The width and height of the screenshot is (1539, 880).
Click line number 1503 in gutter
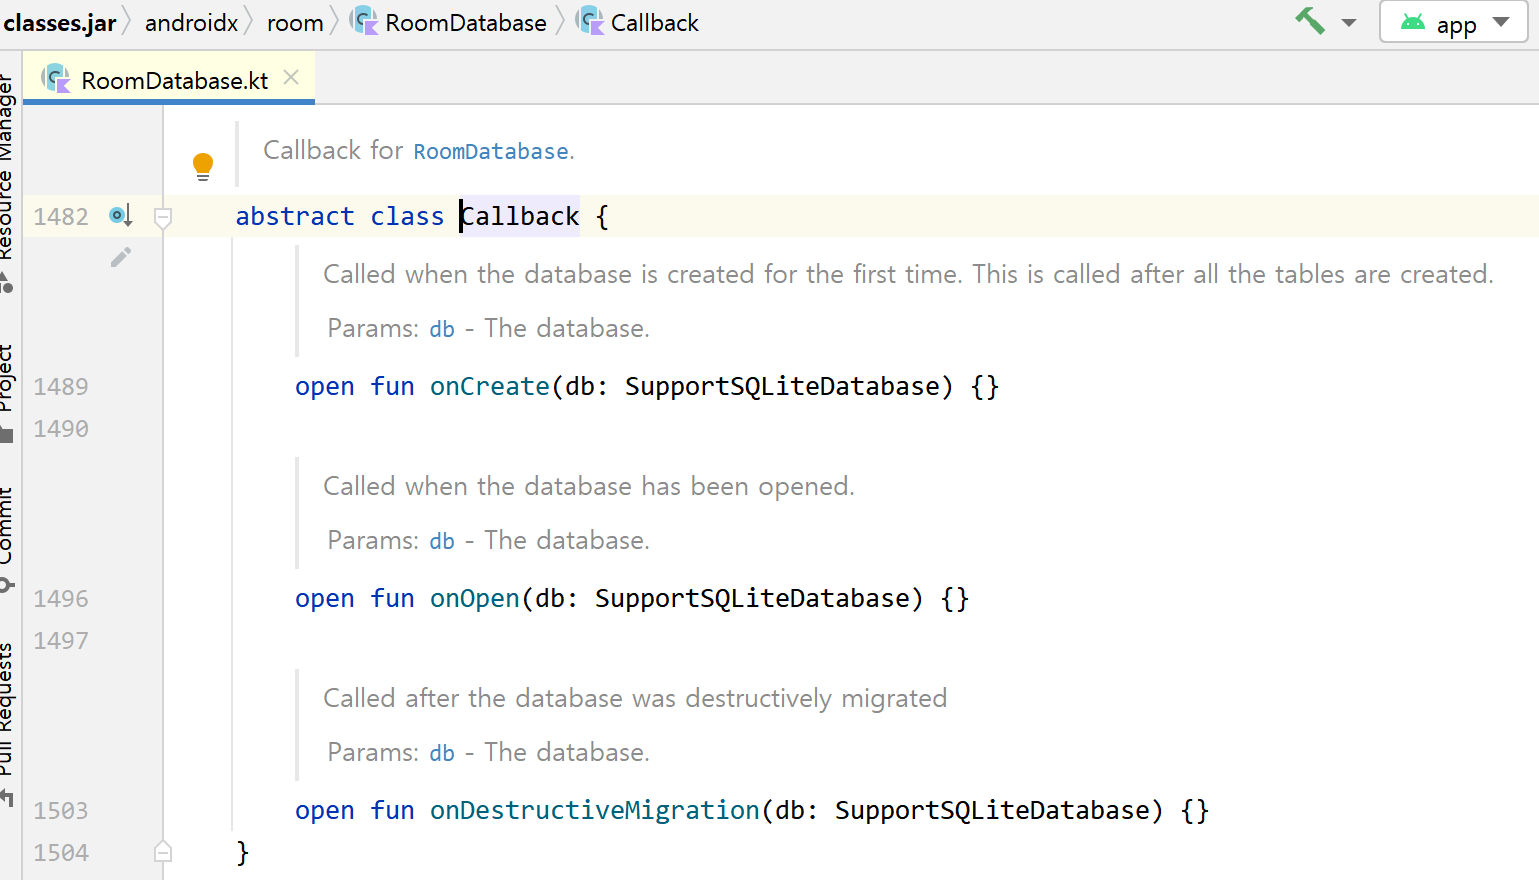[x=61, y=810]
